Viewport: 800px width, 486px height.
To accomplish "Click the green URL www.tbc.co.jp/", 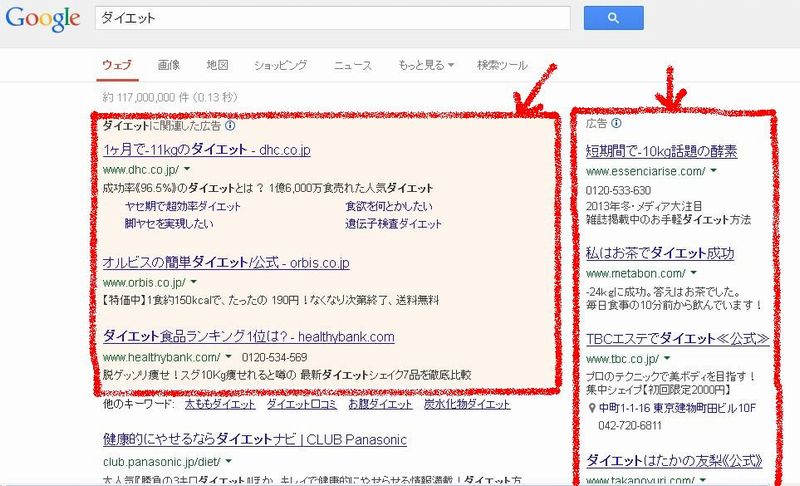I will click(x=622, y=359).
